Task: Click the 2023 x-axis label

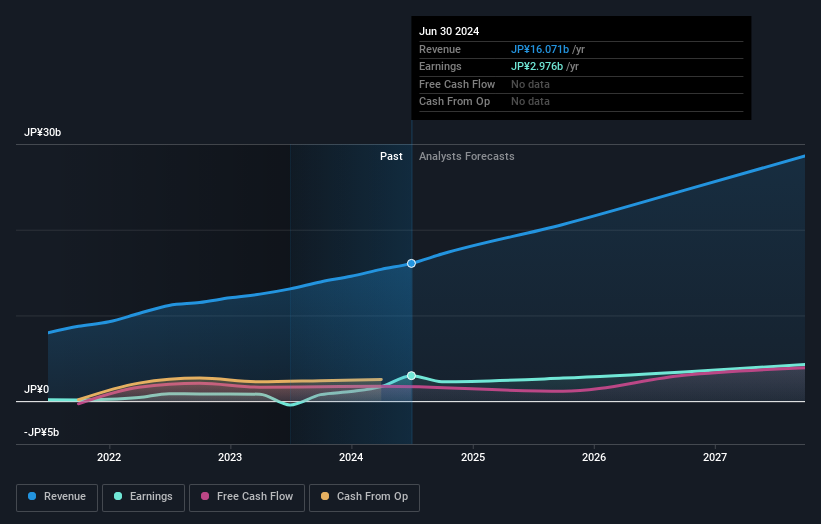Action: click(230, 457)
